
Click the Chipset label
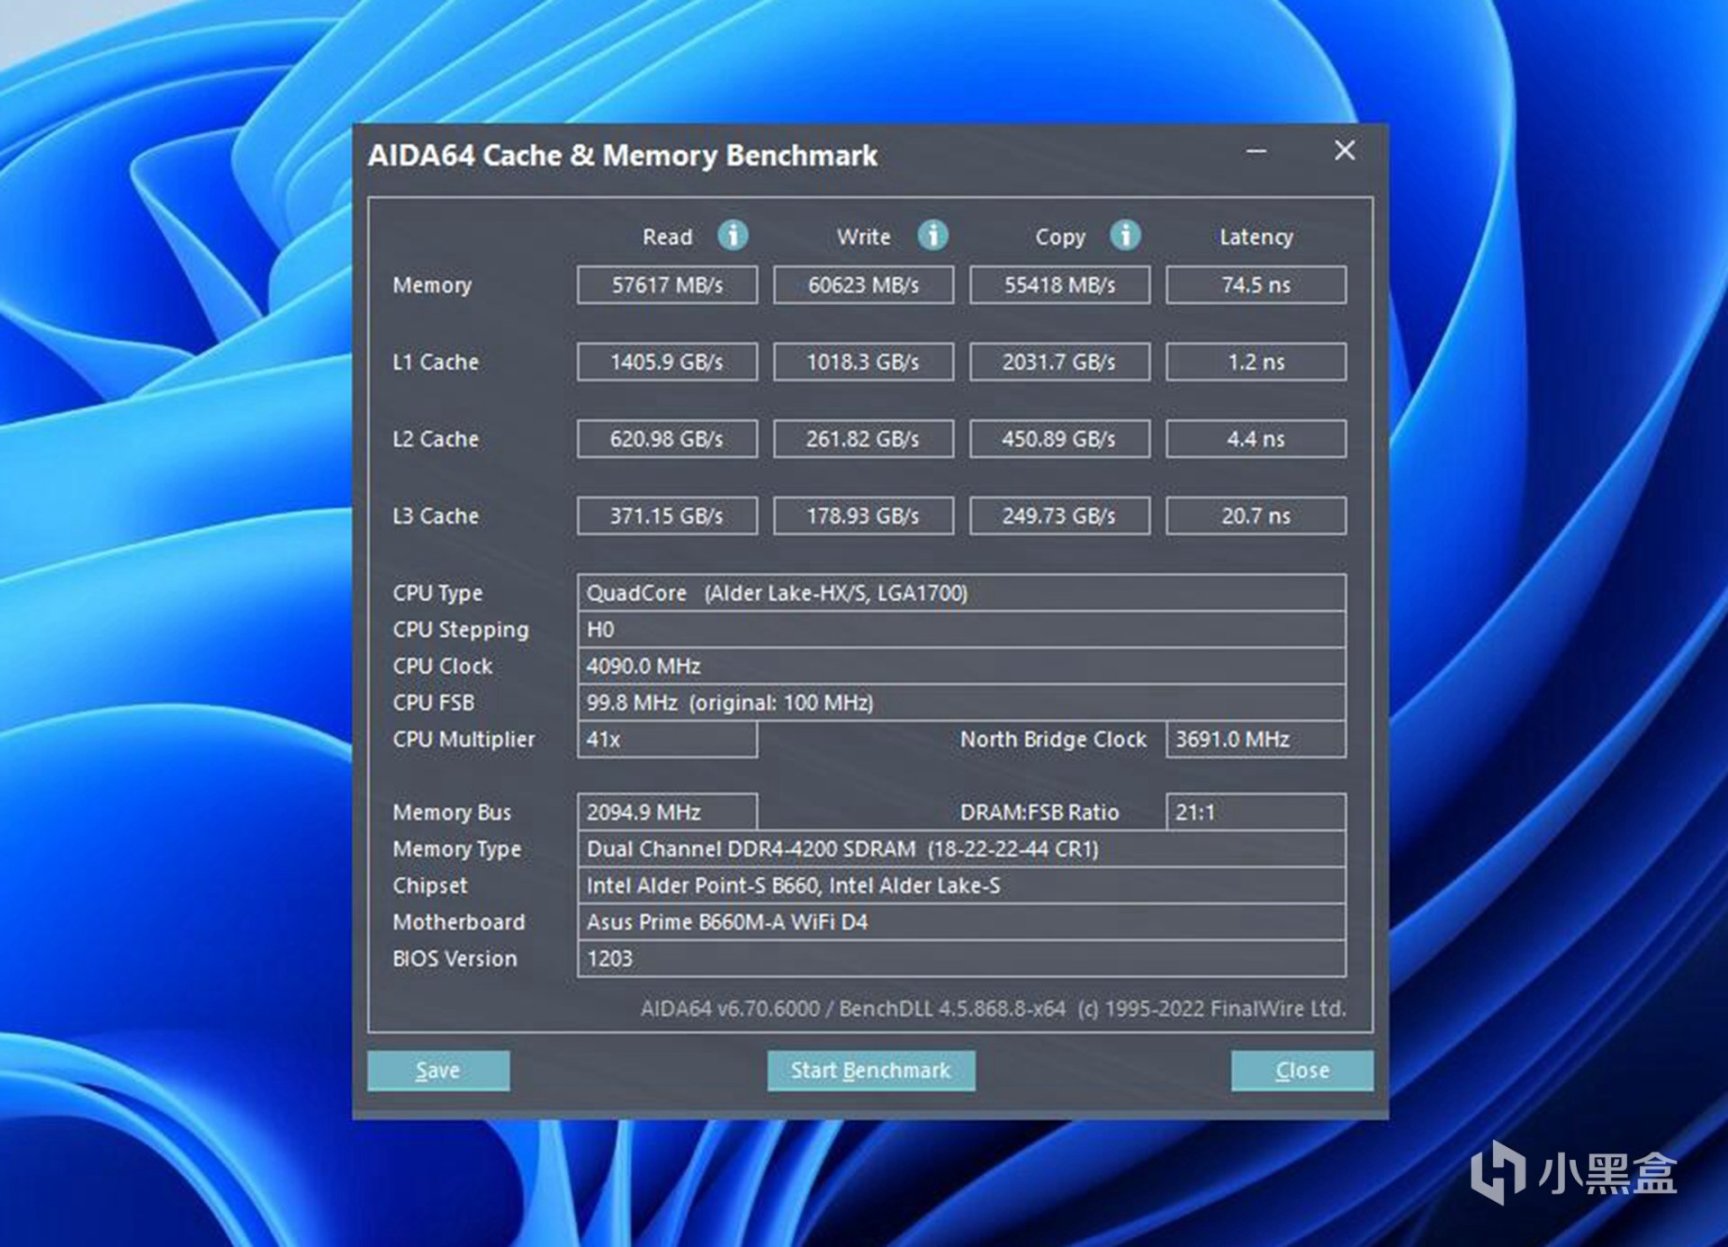(430, 886)
